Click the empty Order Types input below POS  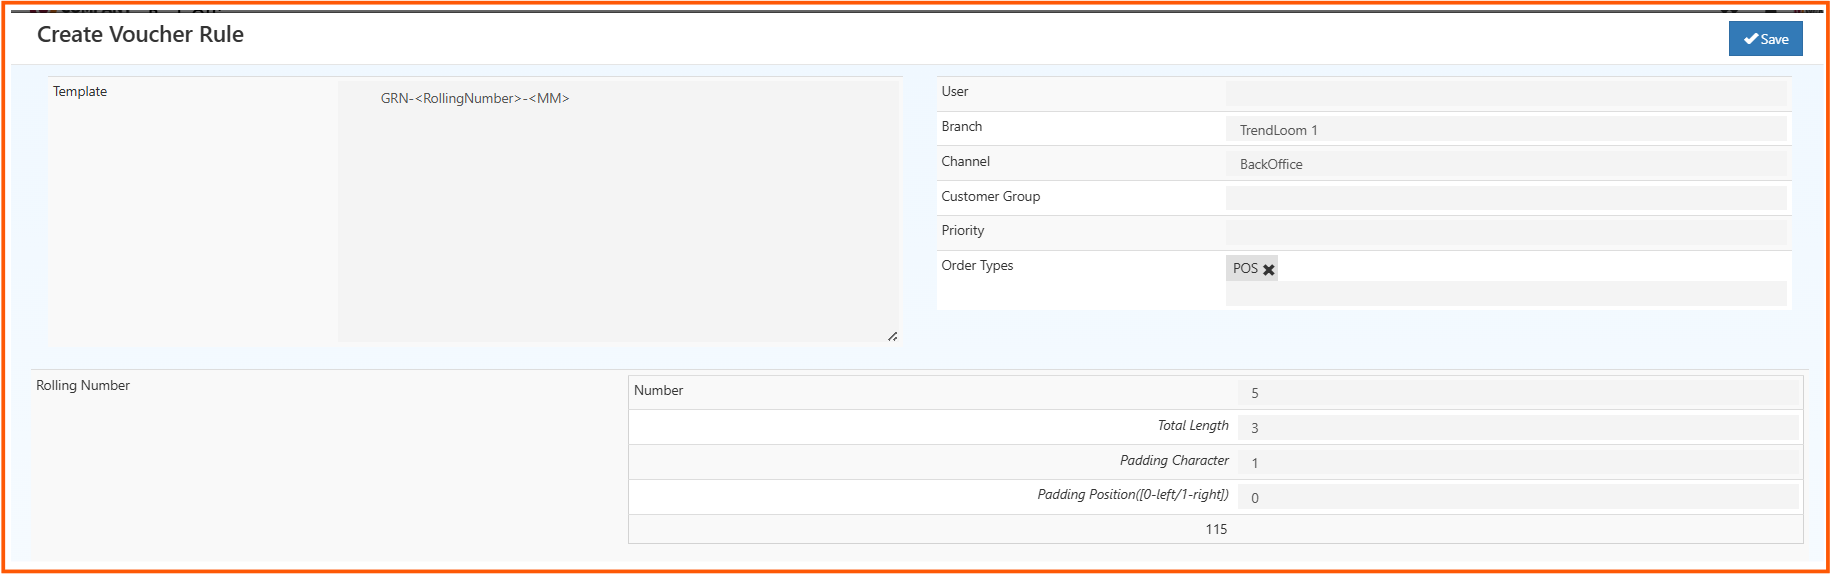pos(1505,294)
